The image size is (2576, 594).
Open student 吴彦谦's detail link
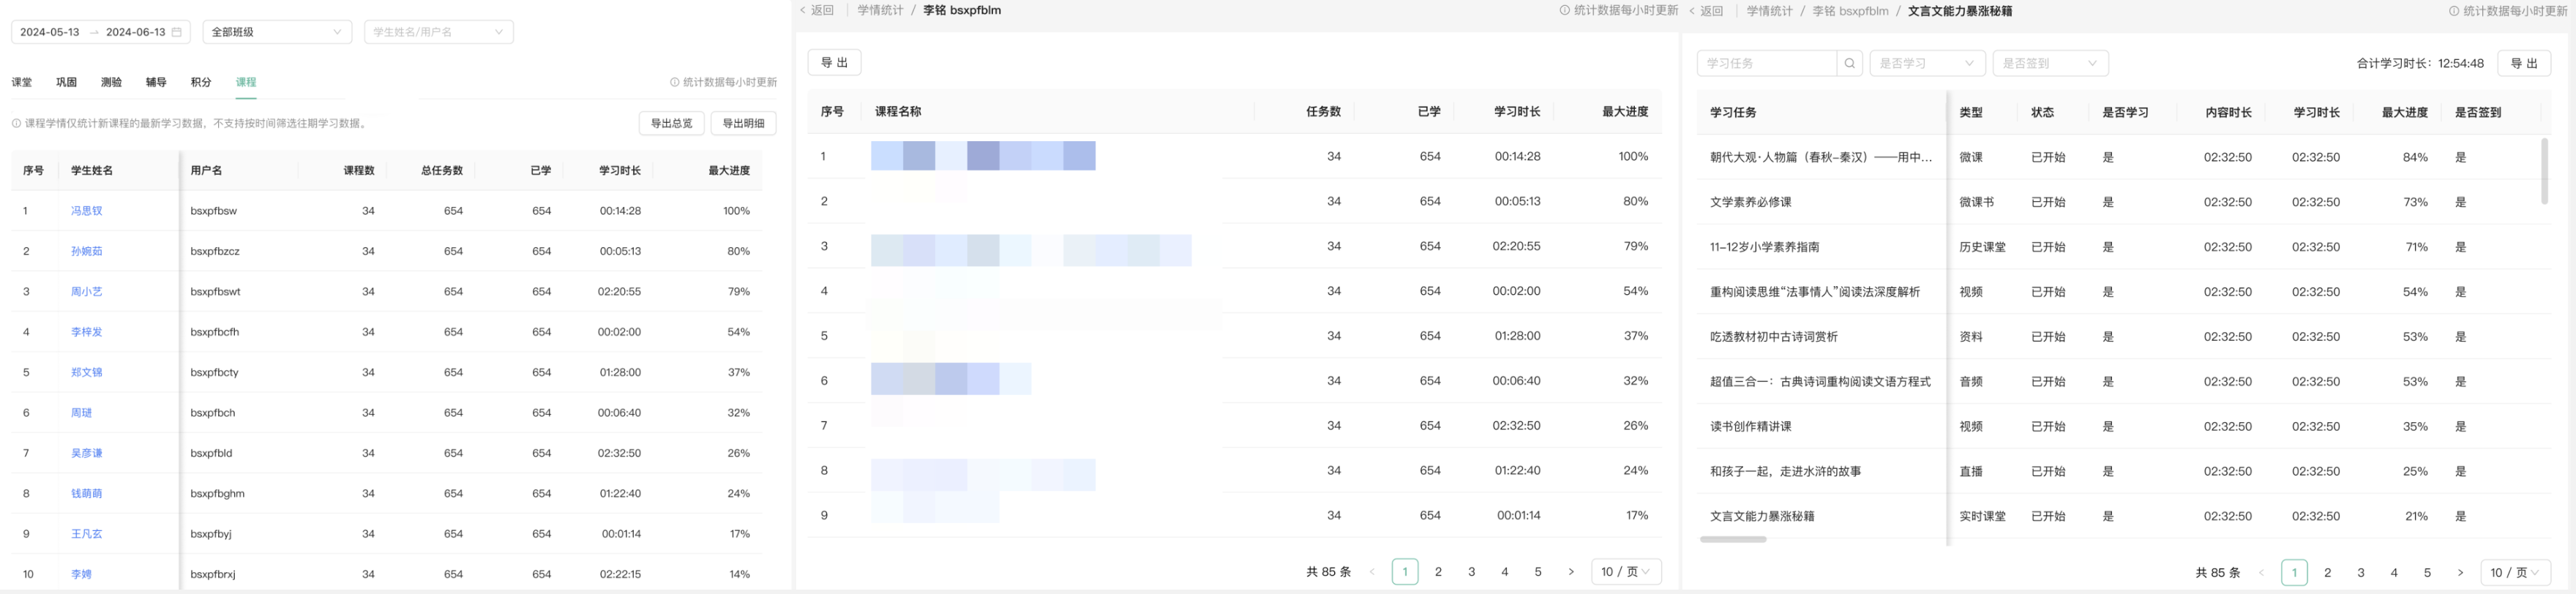click(87, 453)
